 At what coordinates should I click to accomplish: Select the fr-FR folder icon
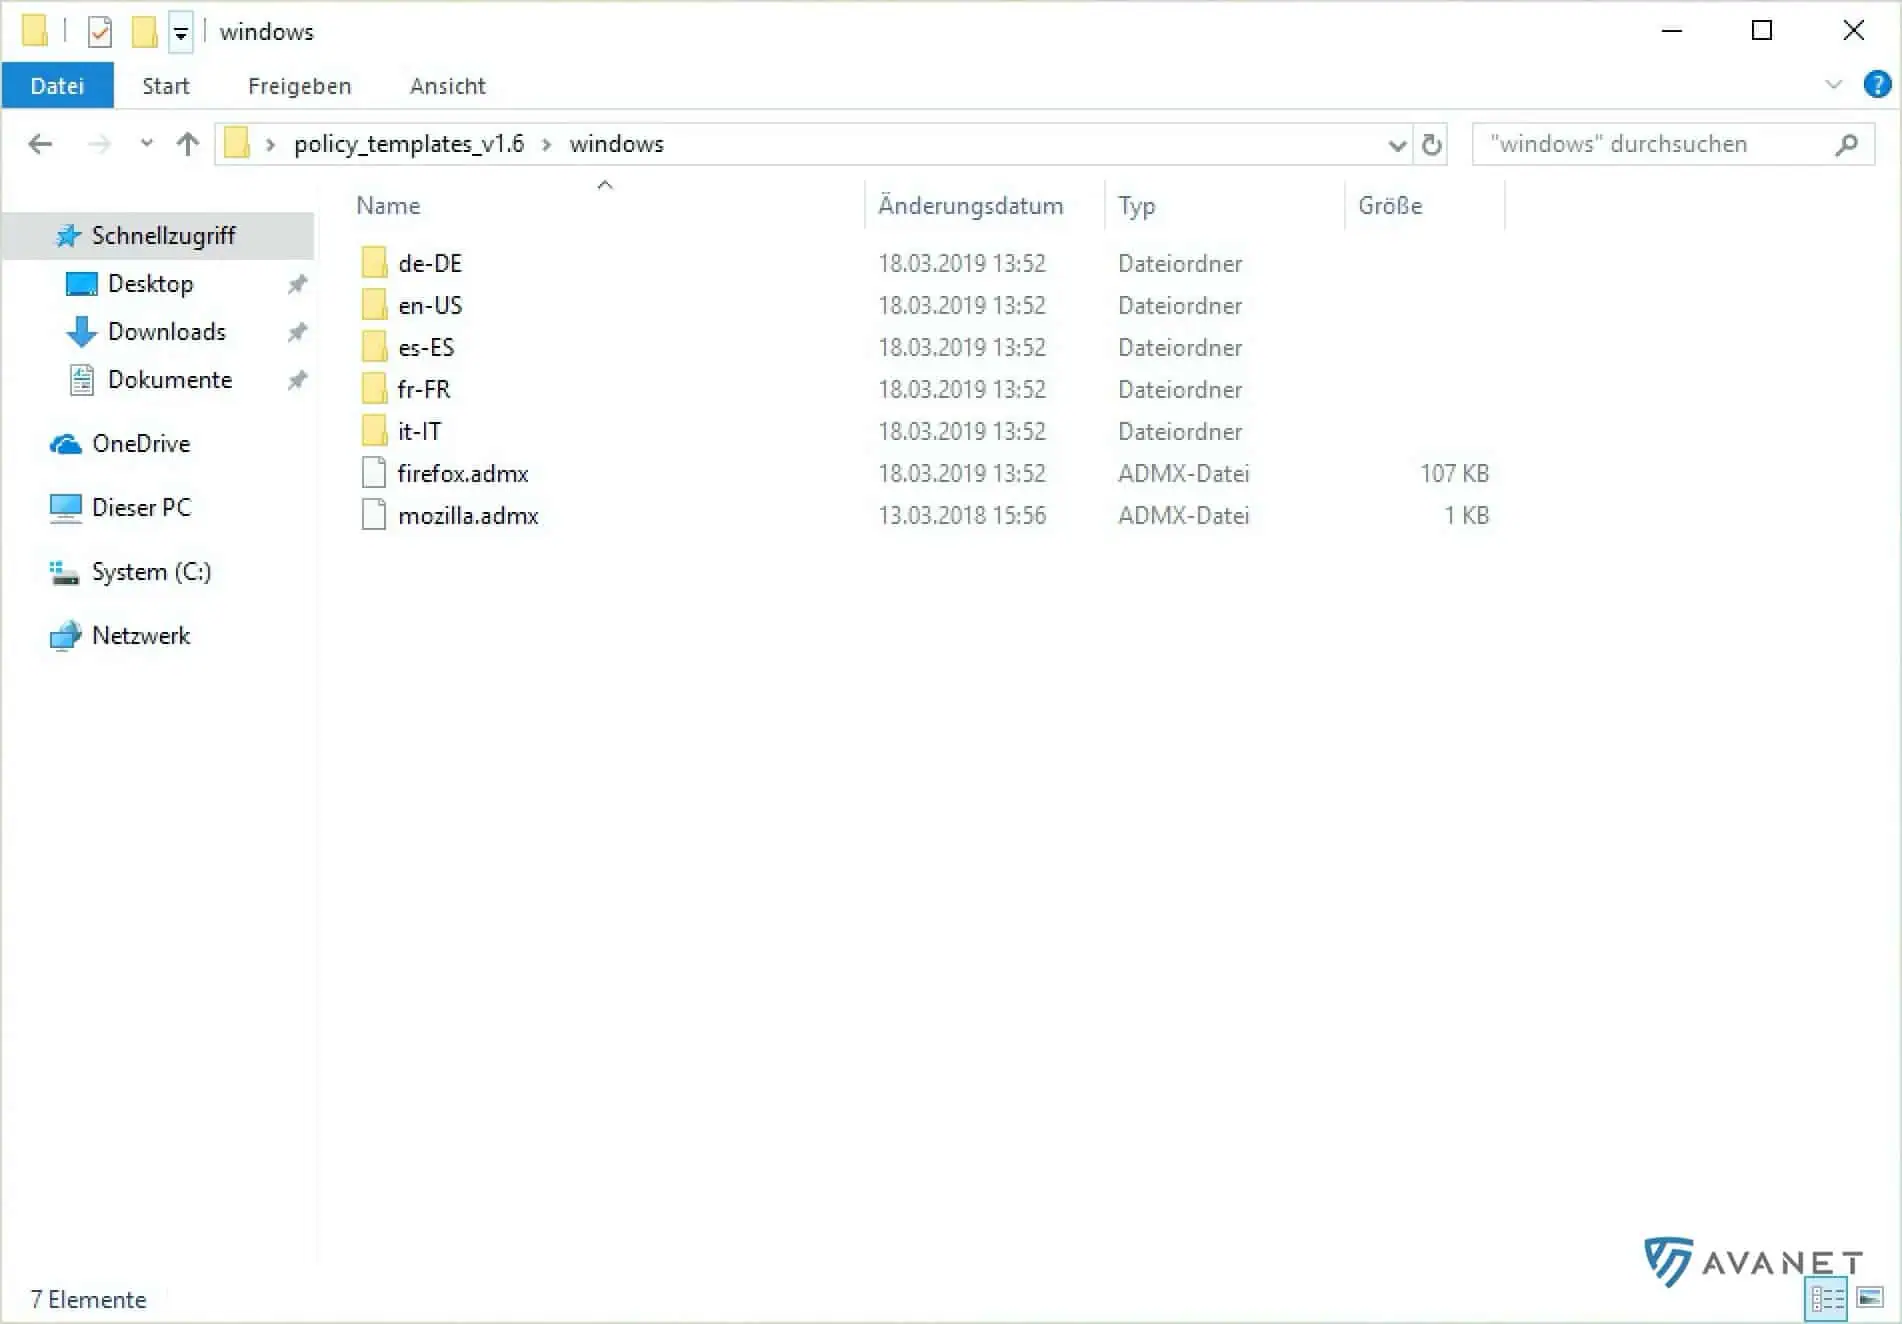[x=374, y=389]
